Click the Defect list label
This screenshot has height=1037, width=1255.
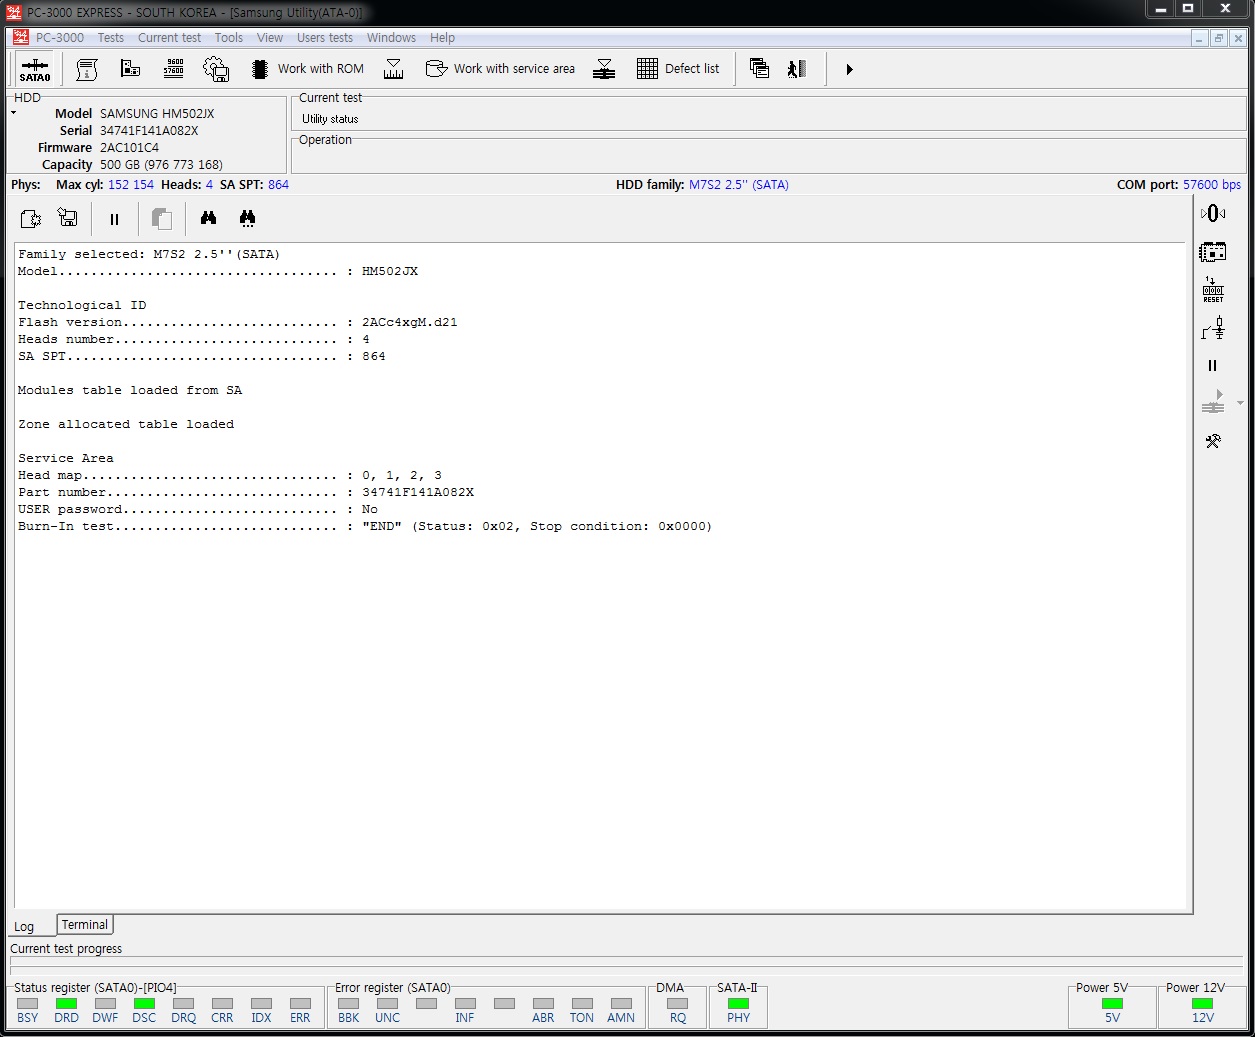pos(692,69)
